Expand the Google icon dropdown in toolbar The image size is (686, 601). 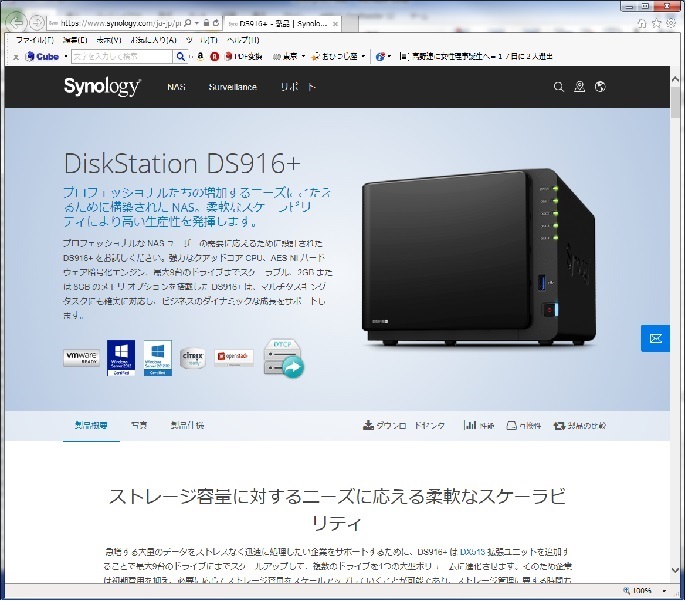[x=389, y=56]
